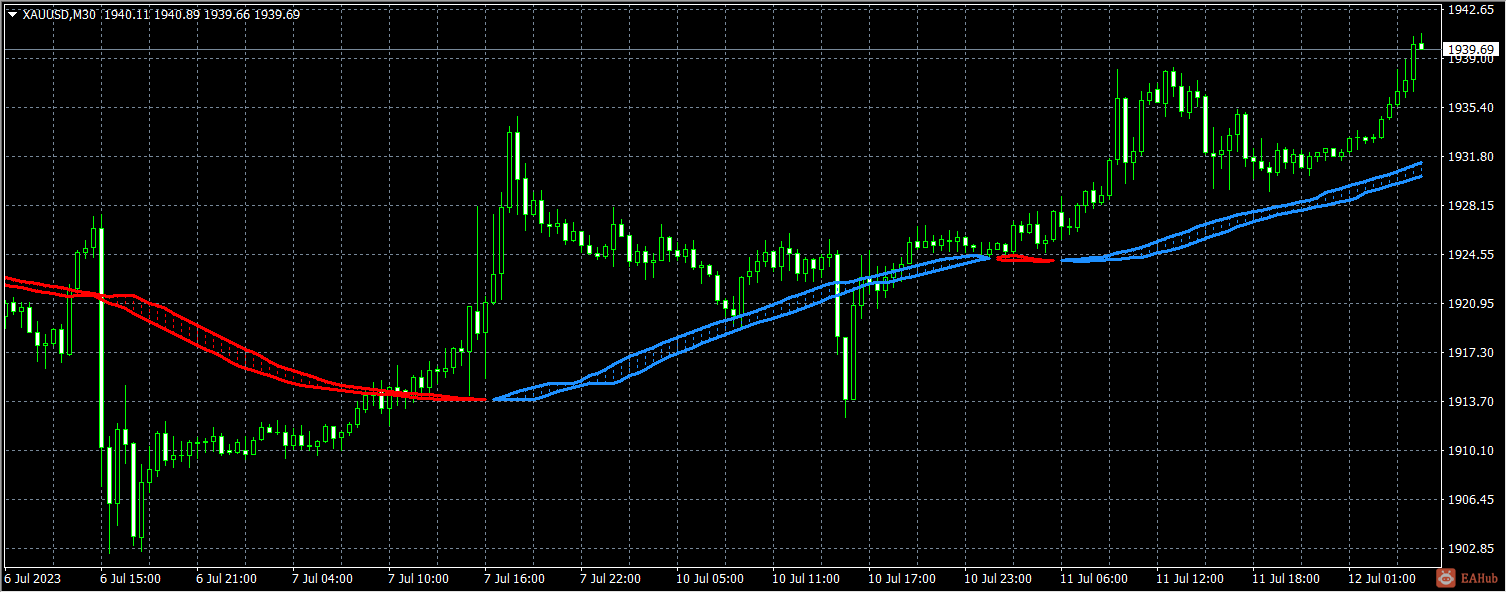Click the 1935.40 price scale label

pos(1470,107)
